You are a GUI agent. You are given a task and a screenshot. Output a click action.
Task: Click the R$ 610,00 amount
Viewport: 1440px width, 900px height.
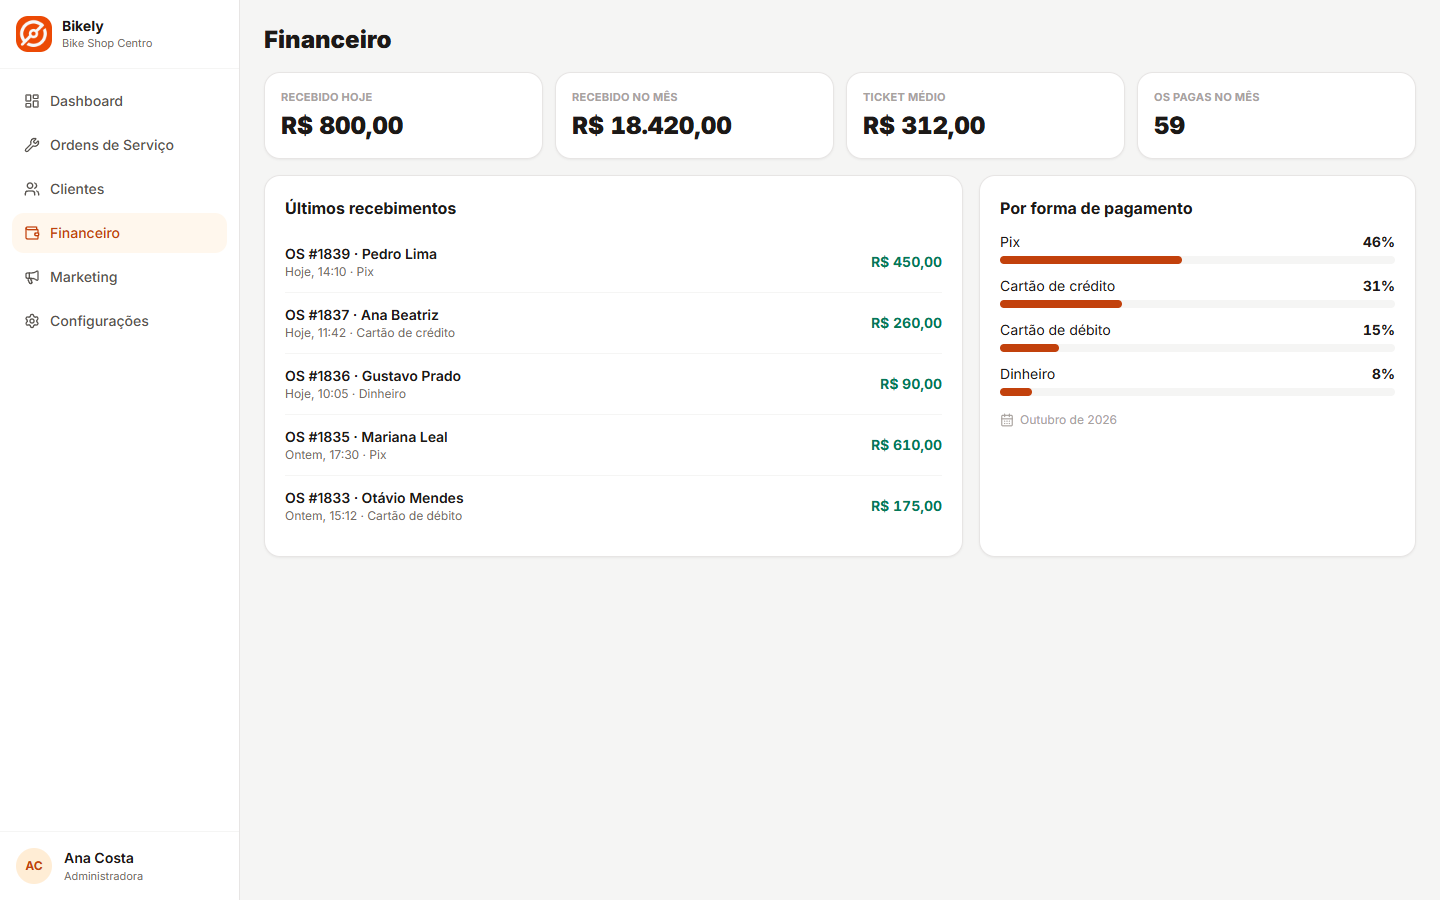pyautogui.click(x=906, y=445)
